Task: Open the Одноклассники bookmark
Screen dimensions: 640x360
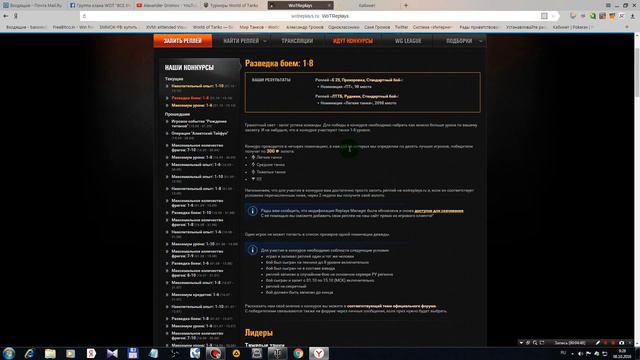Action: coord(344,27)
